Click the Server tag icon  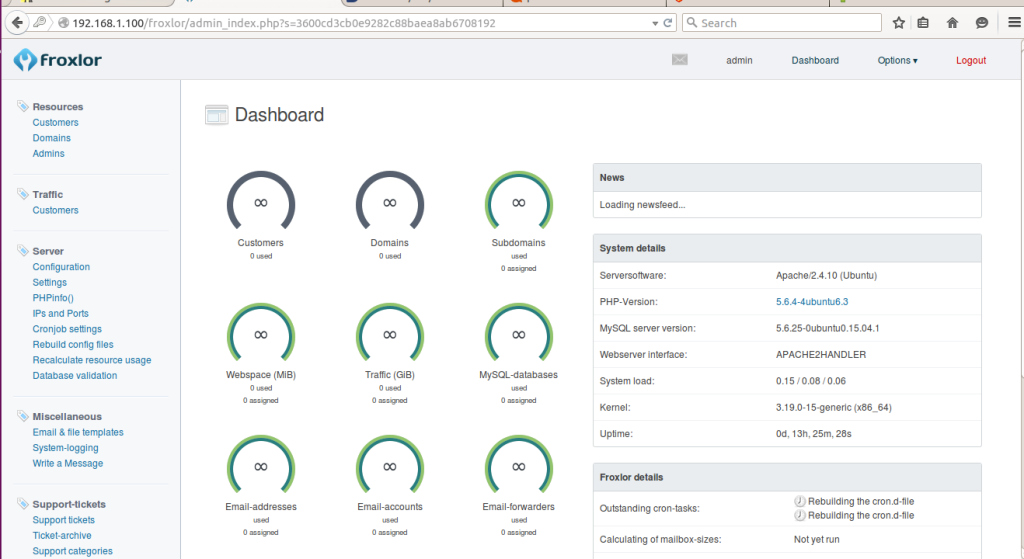23,250
